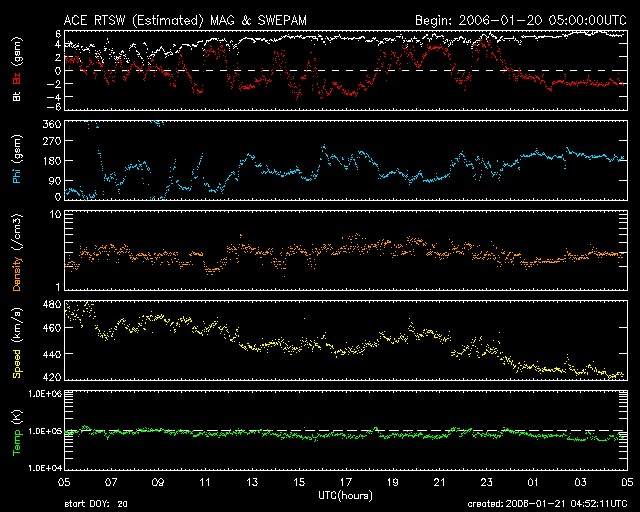Click the plot title 'ACE RTSW (Estimated) MAG & SWEPAM'
The image size is (640, 512).
pyautogui.click(x=185, y=20)
